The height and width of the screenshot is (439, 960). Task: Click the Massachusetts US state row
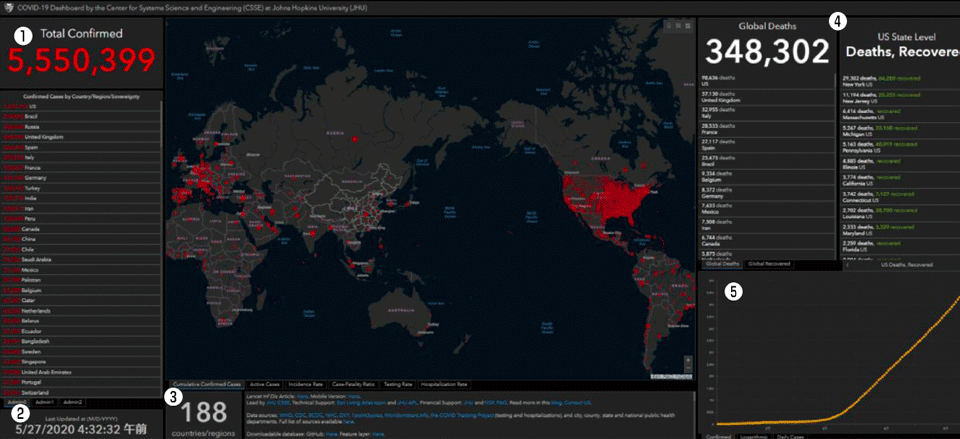tap(900, 114)
